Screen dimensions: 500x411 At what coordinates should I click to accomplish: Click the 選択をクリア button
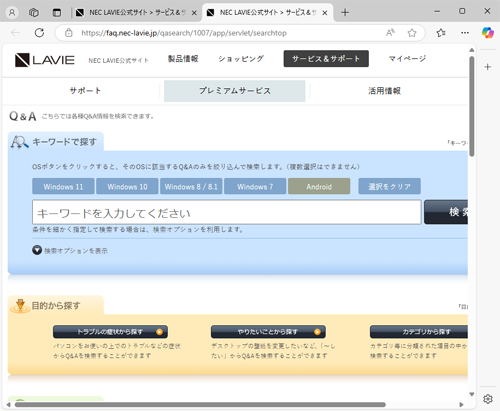tap(389, 186)
